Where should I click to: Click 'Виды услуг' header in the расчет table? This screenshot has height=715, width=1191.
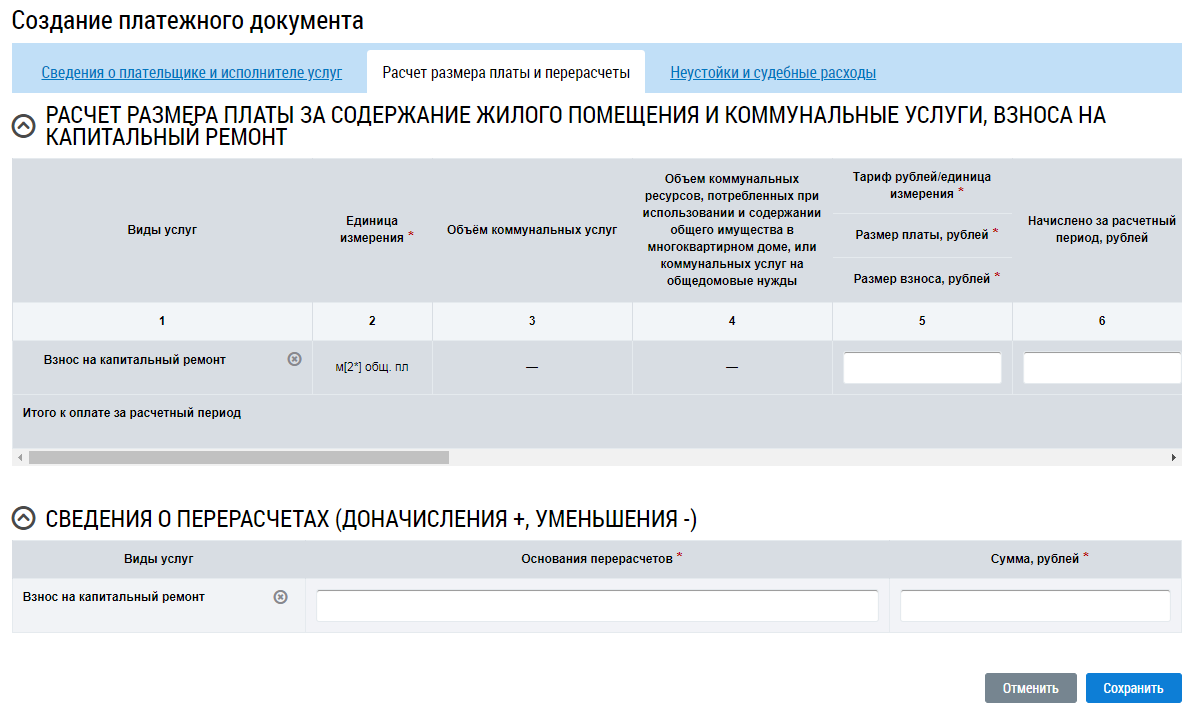[162, 229]
